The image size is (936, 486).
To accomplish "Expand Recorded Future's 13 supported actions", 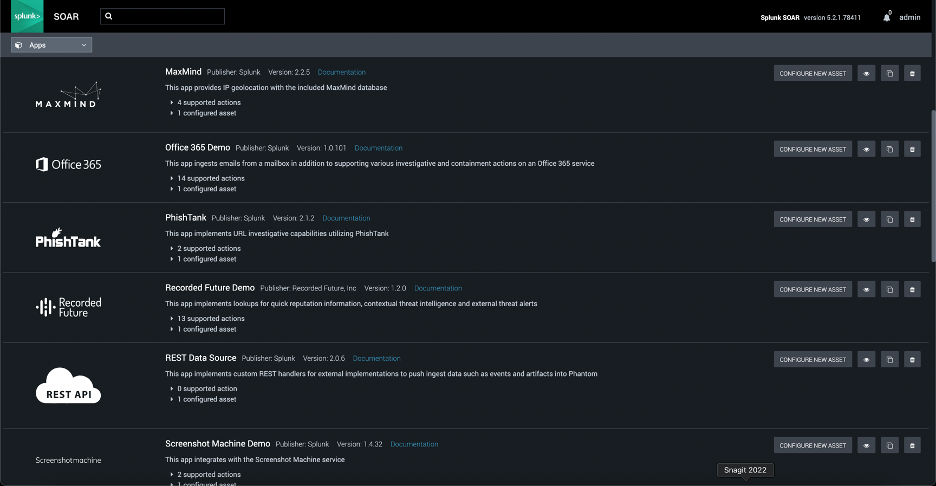I will pyautogui.click(x=207, y=319).
